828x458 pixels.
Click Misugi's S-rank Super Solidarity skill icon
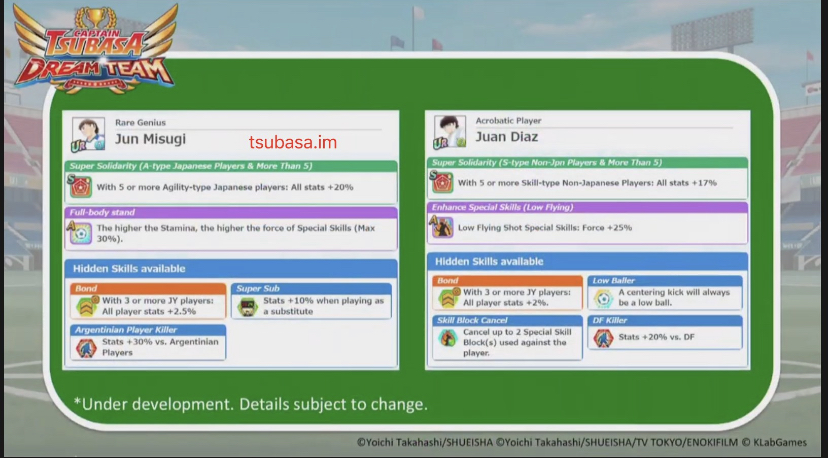80,186
